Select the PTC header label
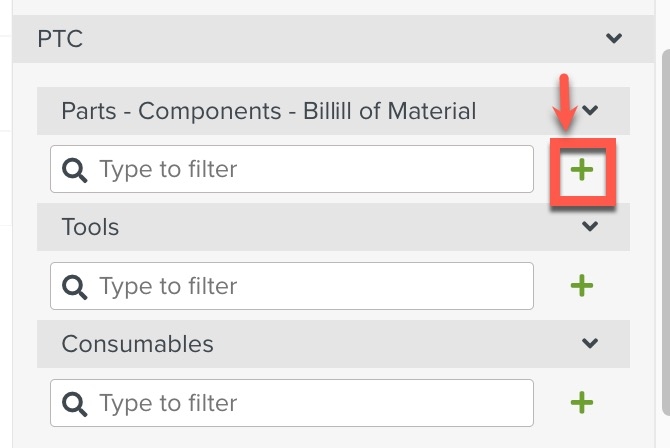 [x=60, y=39]
